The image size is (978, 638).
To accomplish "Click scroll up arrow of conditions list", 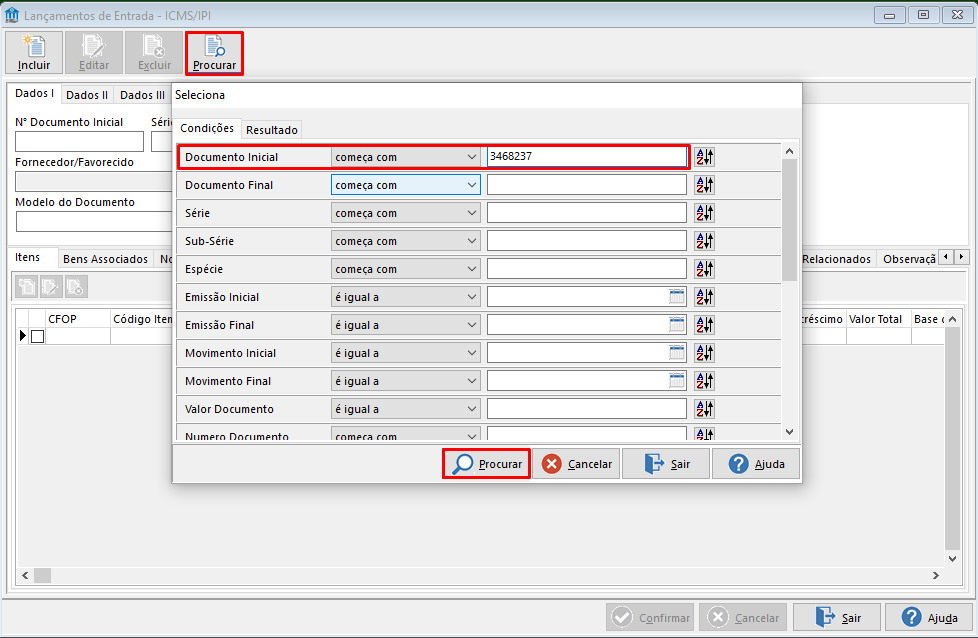I will click(x=789, y=152).
